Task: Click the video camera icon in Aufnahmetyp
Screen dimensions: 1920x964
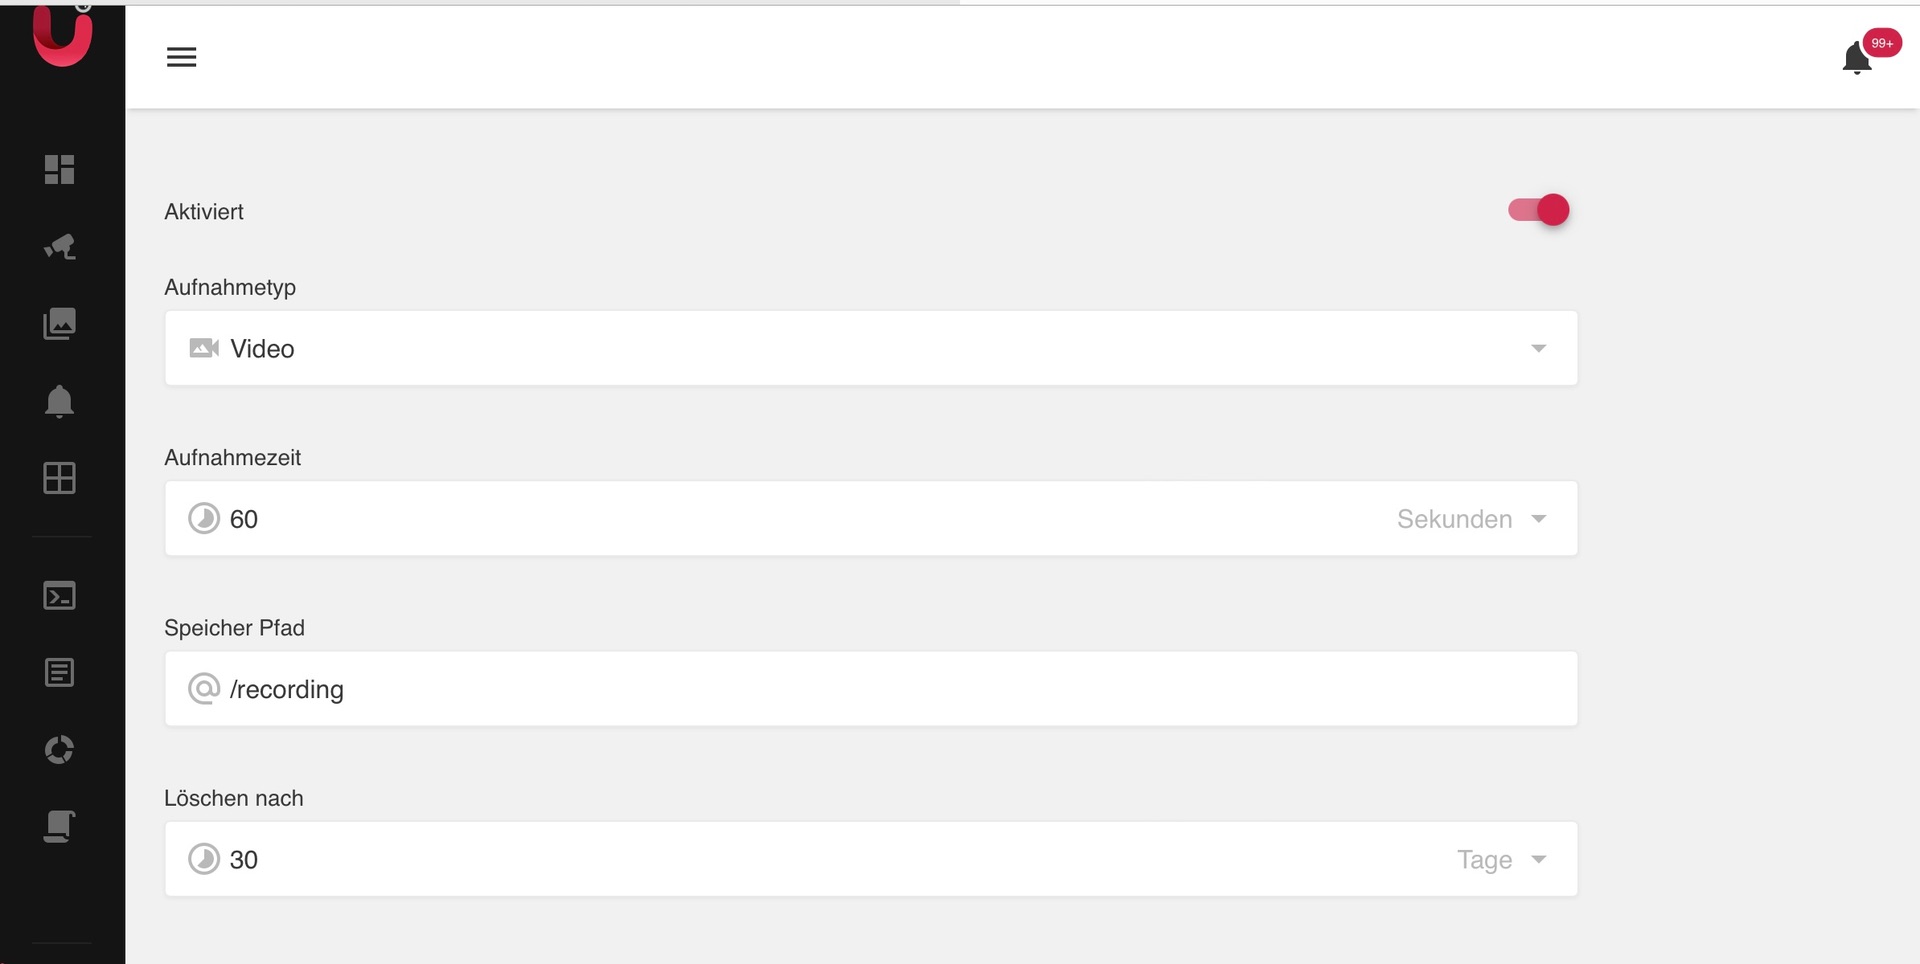Action: (x=204, y=348)
